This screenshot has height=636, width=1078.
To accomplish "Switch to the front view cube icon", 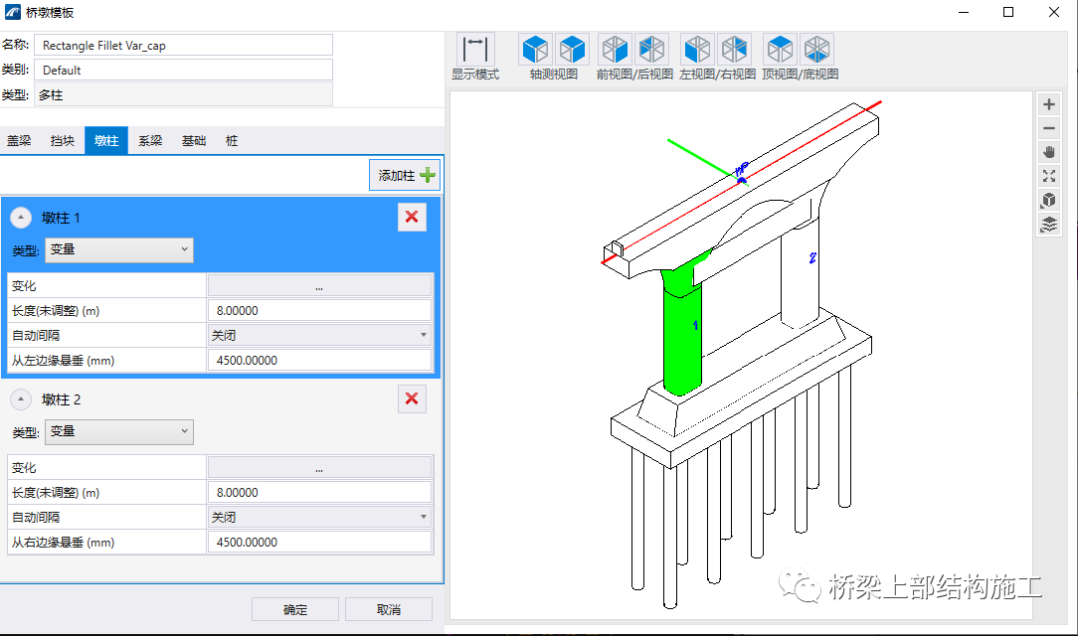I will pyautogui.click(x=615, y=50).
